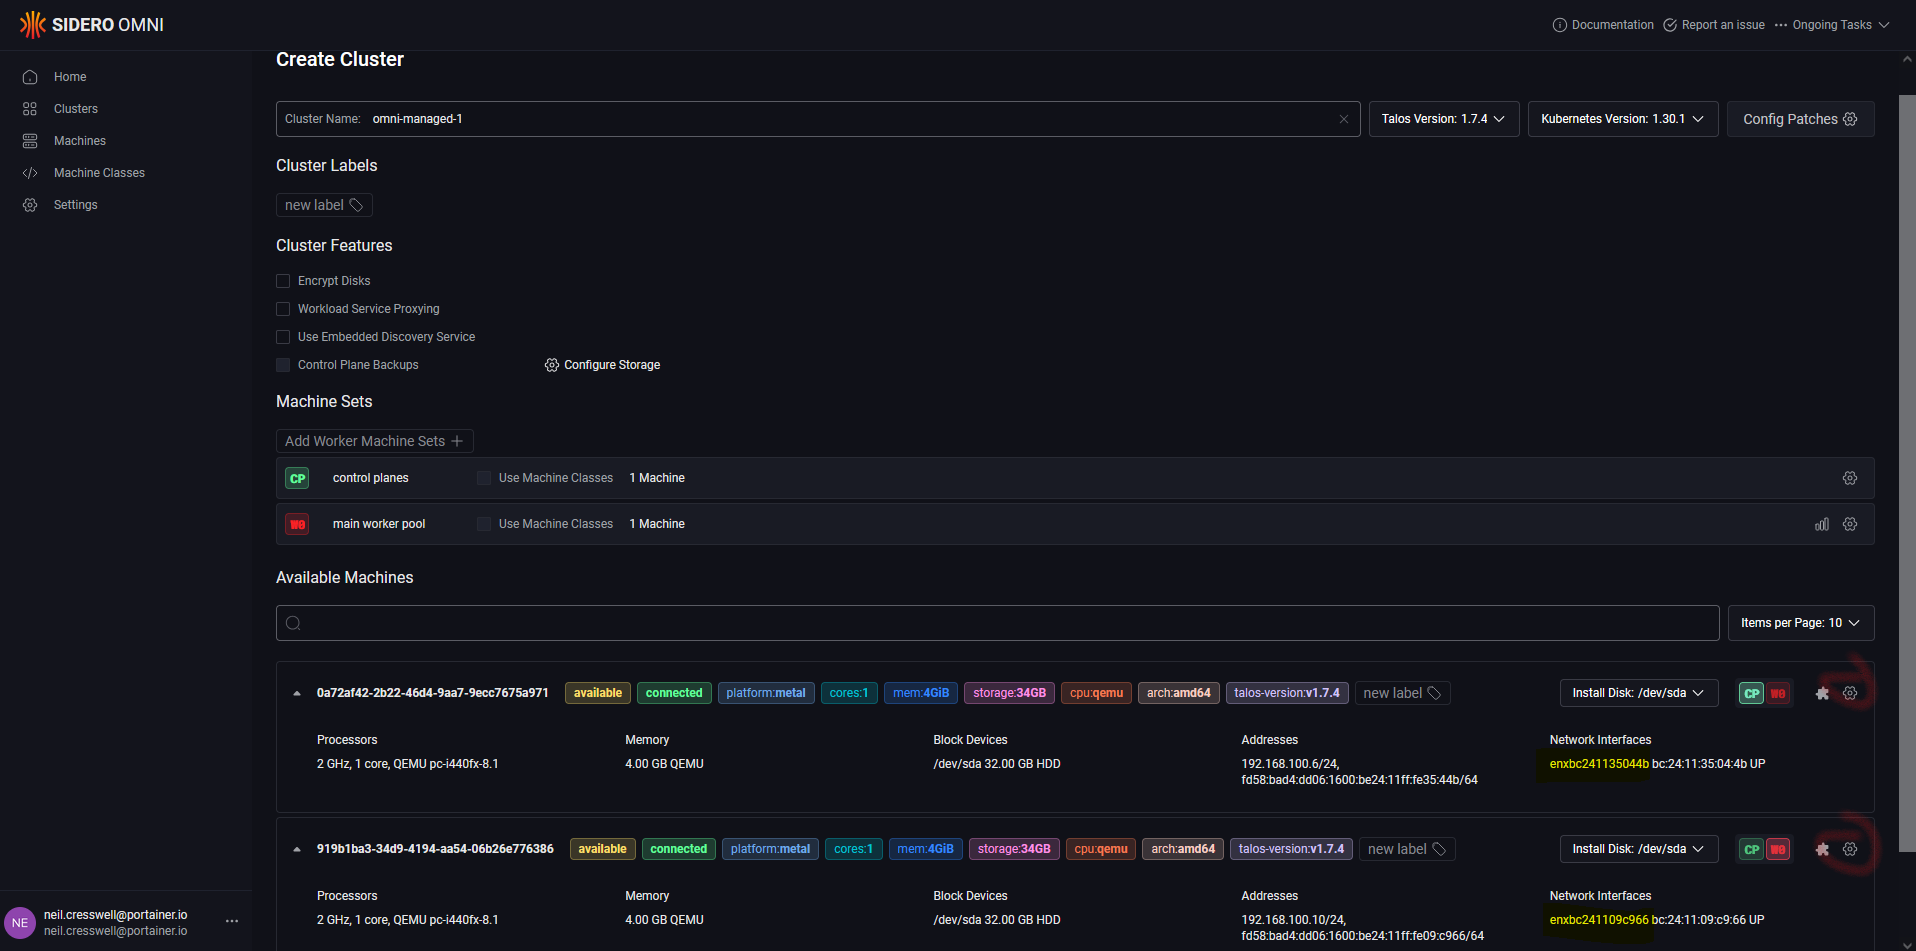Clear the cluster name field
The height and width of the screenshot is (951, 1916).
click(x=1344, y=119)
